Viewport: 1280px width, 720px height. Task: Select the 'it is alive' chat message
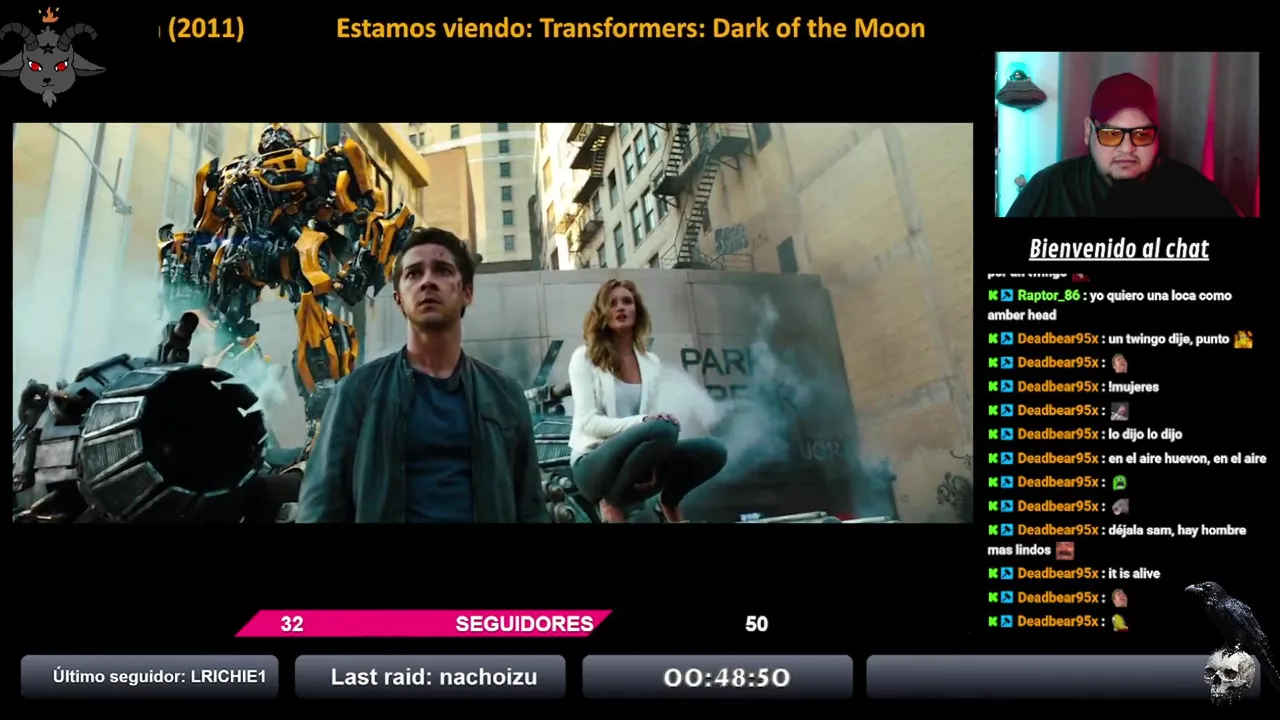pos(1134,574)
